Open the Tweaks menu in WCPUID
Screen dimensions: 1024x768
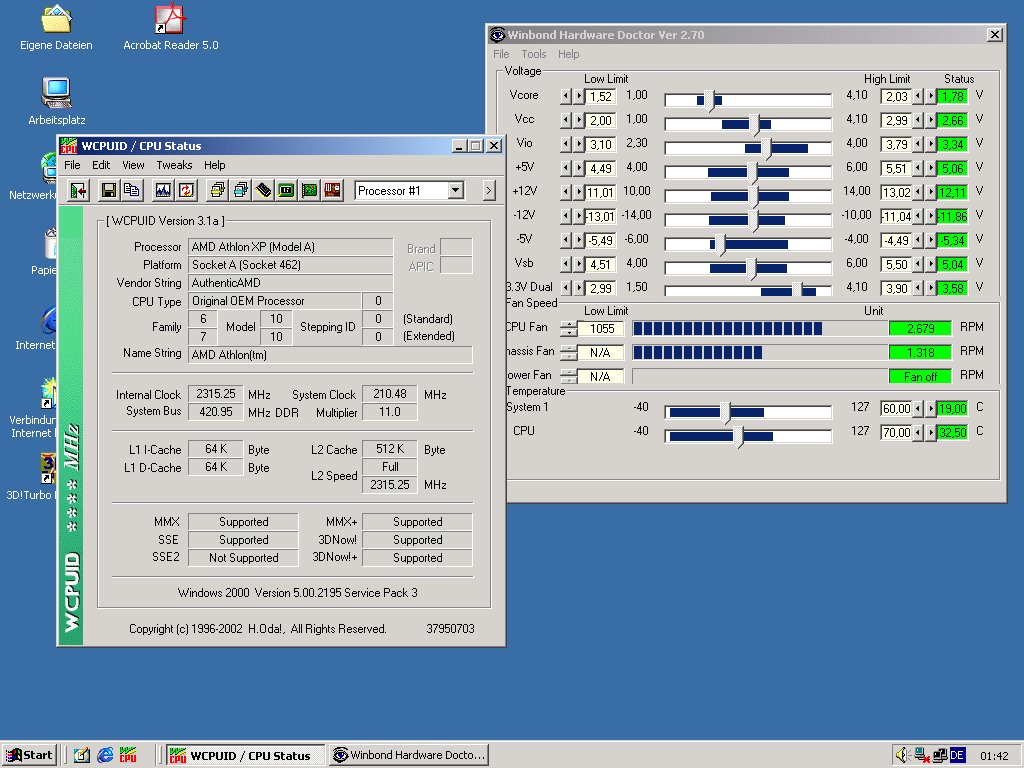pyautogui.click(x=174, y=165)
